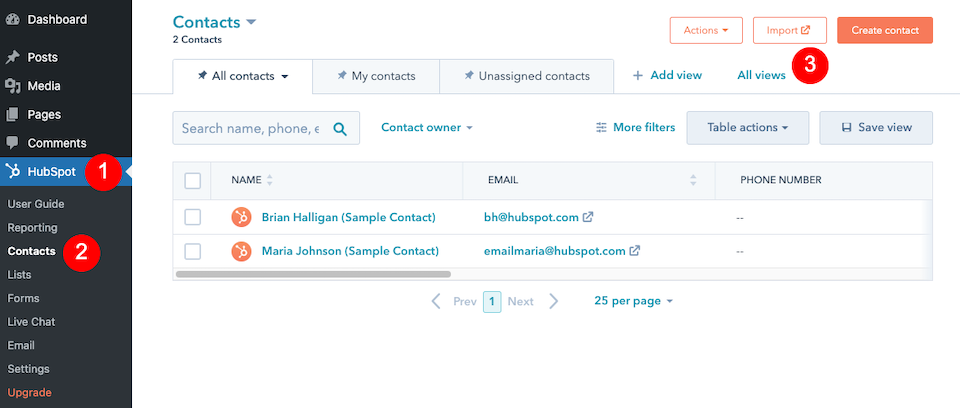Image resolution: width=960 pixels, height=408 pixels.
Task: Toggle the select-all contacts checkbox
Action: point(193,181)
